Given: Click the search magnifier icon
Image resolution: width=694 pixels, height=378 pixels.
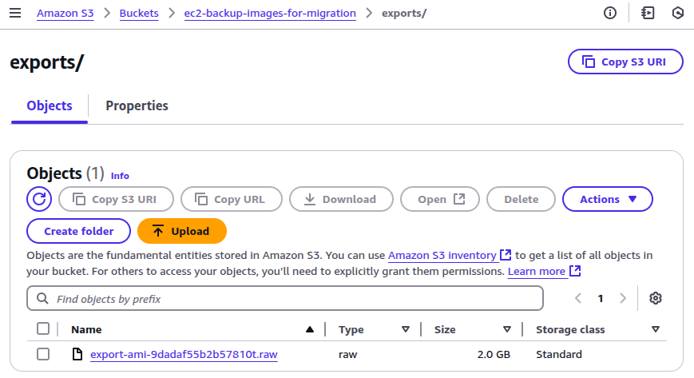Looking at the screenshot, I should (42, 298).
